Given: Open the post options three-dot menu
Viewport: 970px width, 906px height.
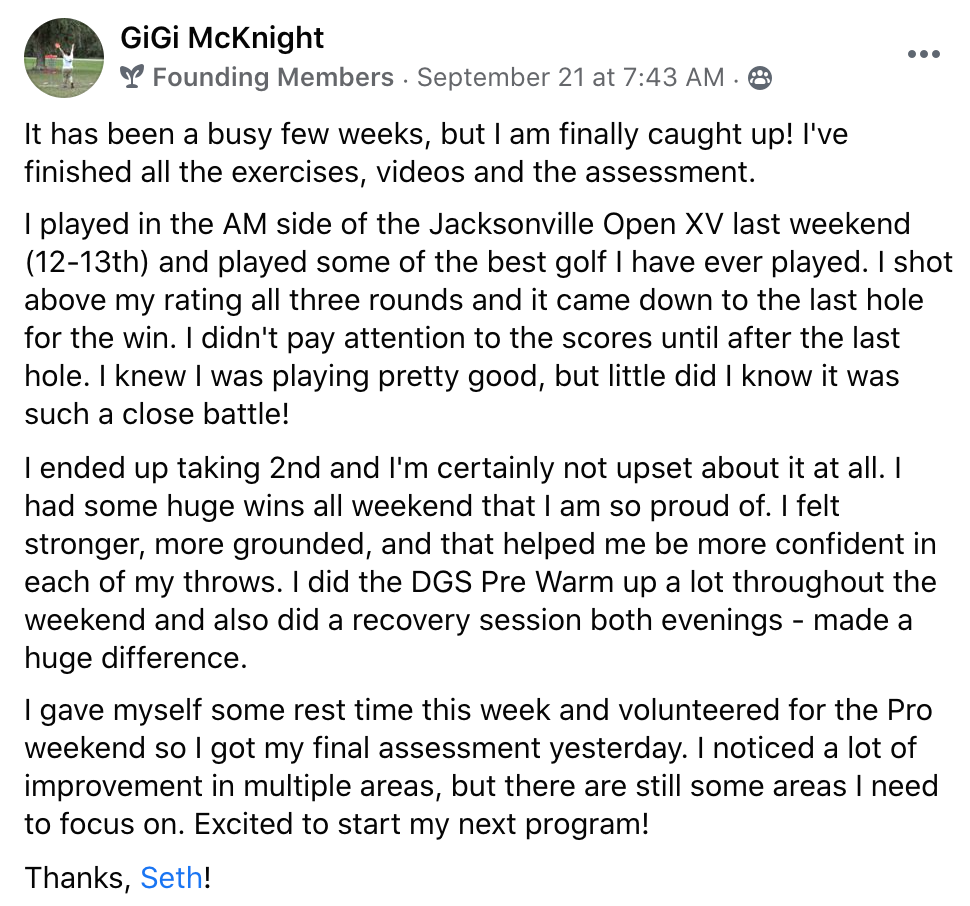Looking at the screenshot, I should (x=922, y=54).
